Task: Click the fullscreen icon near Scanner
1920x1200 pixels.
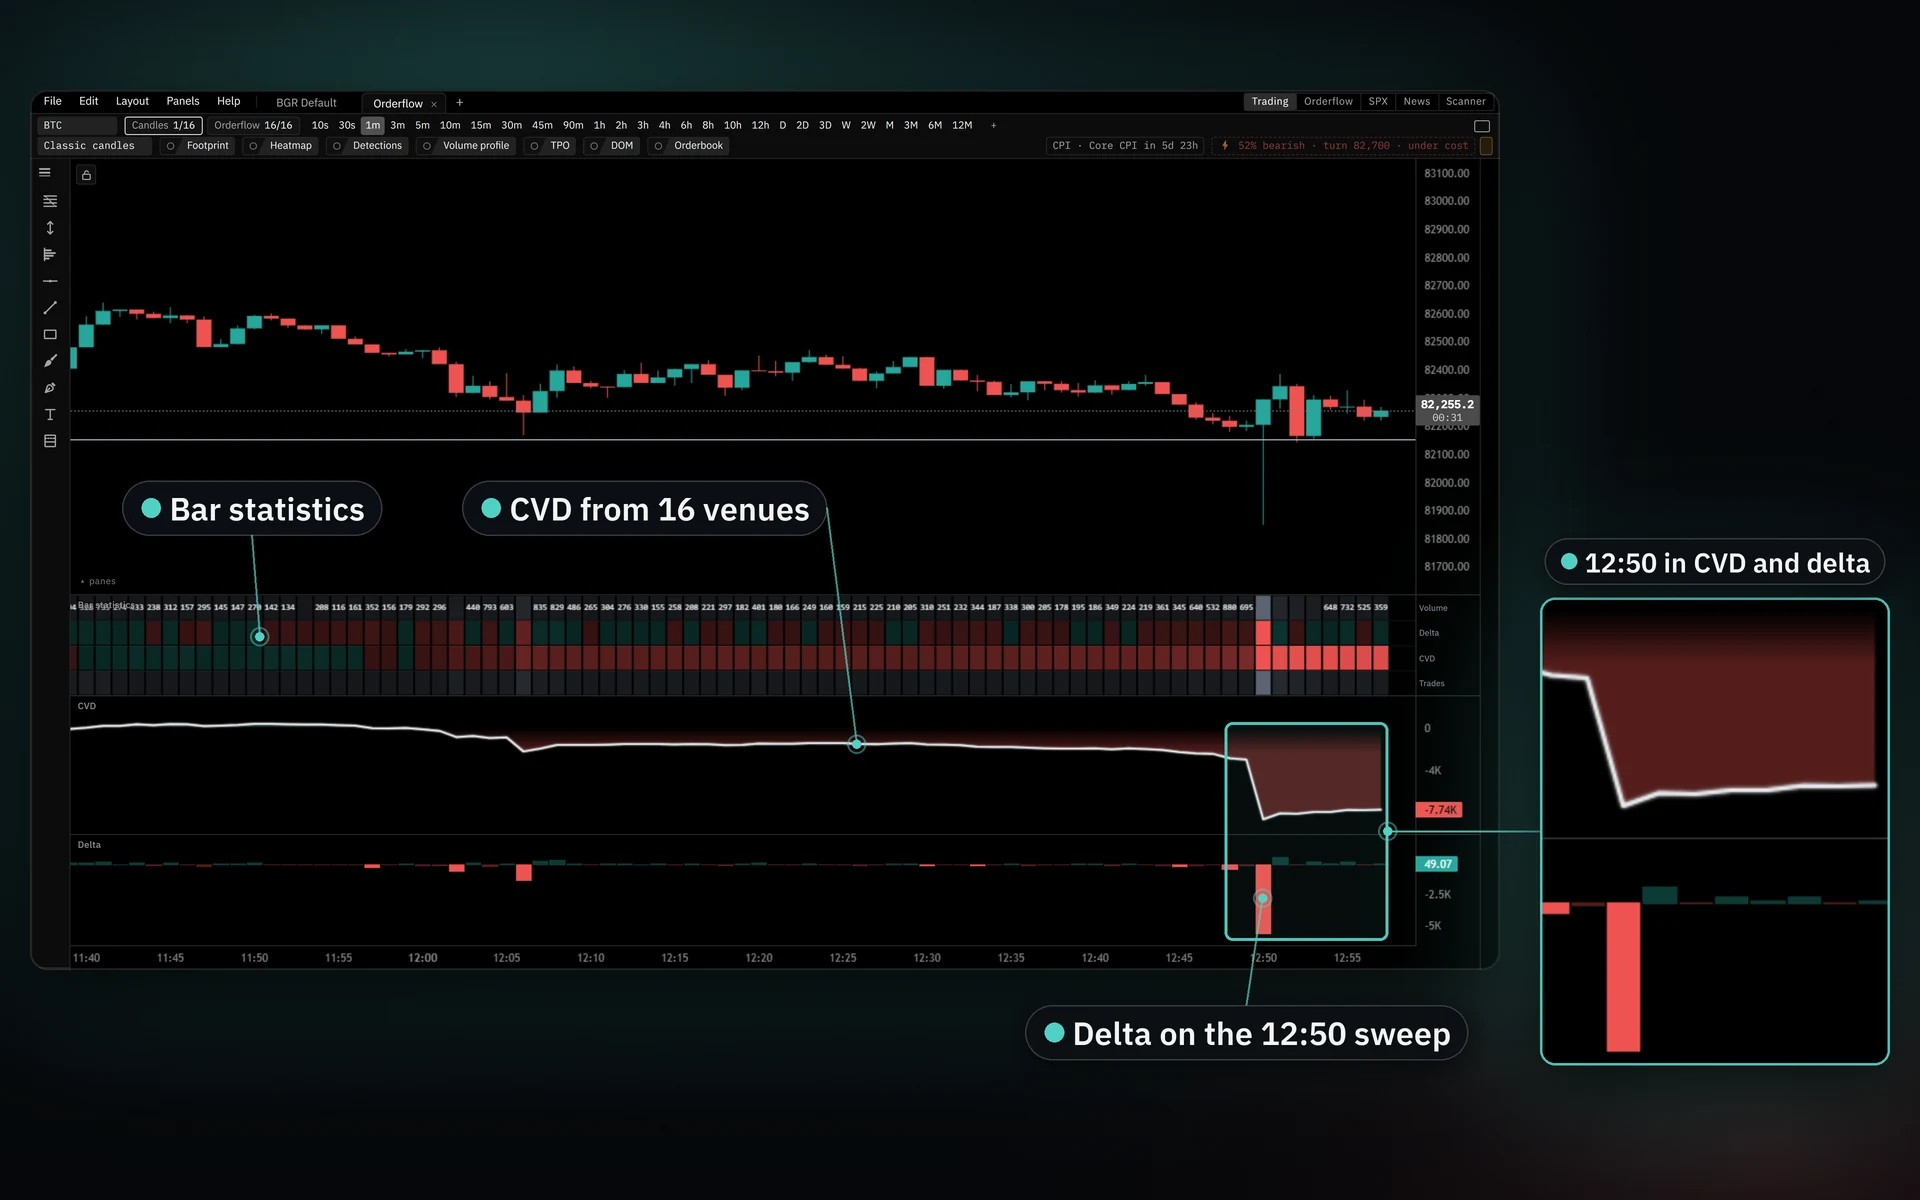Action: 1482,126
